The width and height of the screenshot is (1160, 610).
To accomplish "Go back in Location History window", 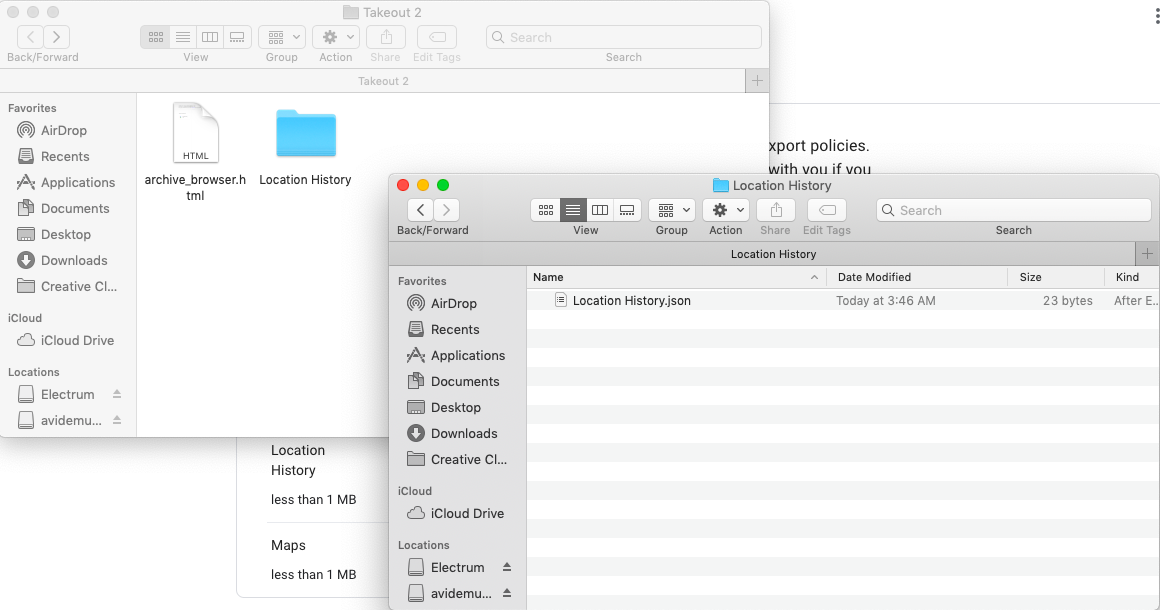I will coord(420,210).
